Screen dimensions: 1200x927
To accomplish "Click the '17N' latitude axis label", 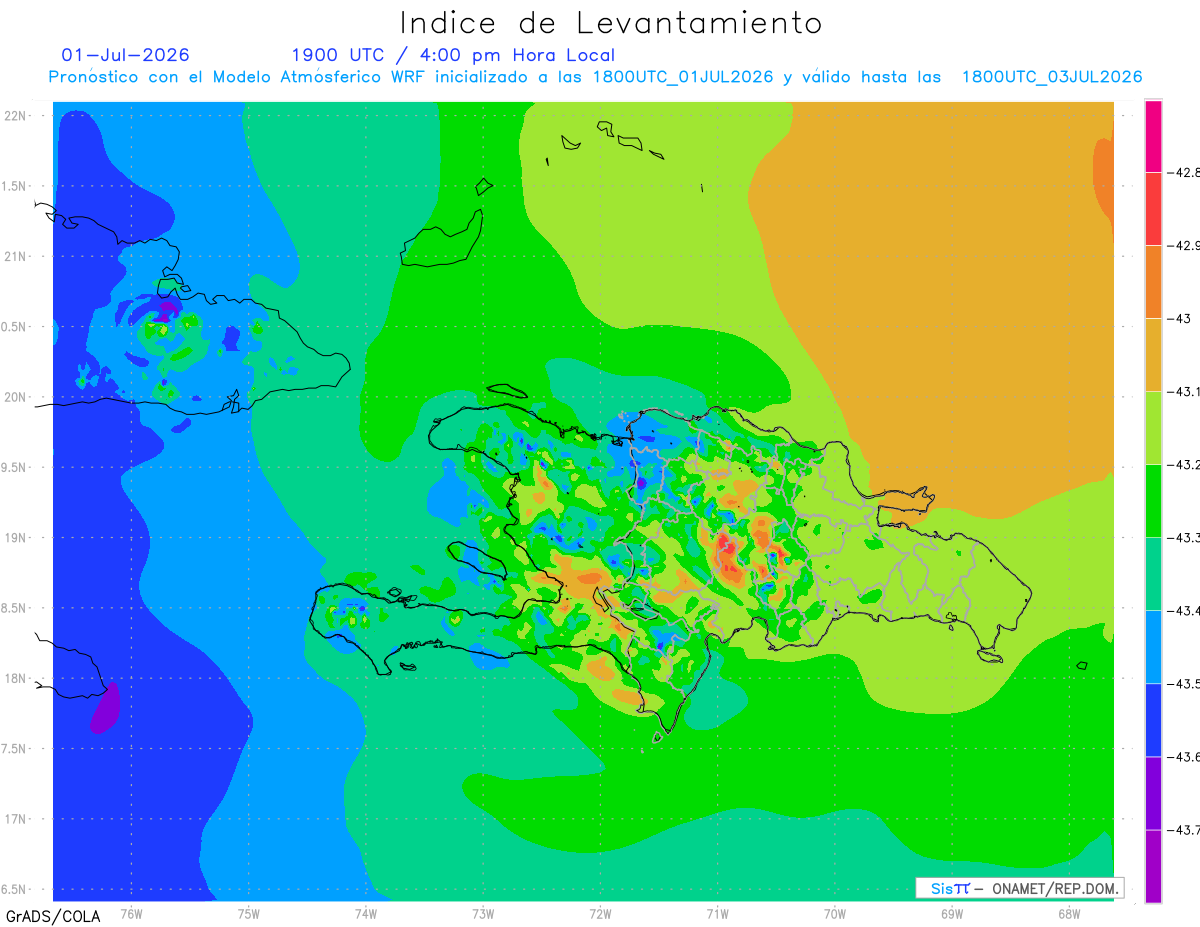I will pos(15,819).
